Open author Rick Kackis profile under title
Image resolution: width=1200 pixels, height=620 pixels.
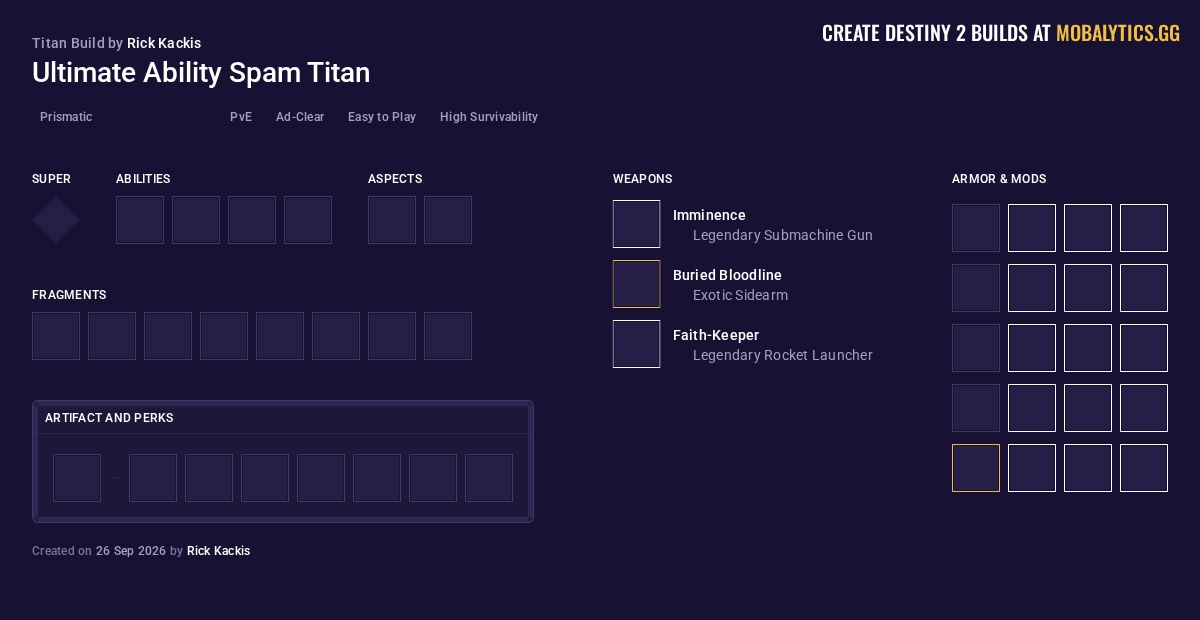pyautogui.click(x=164, y=43)
